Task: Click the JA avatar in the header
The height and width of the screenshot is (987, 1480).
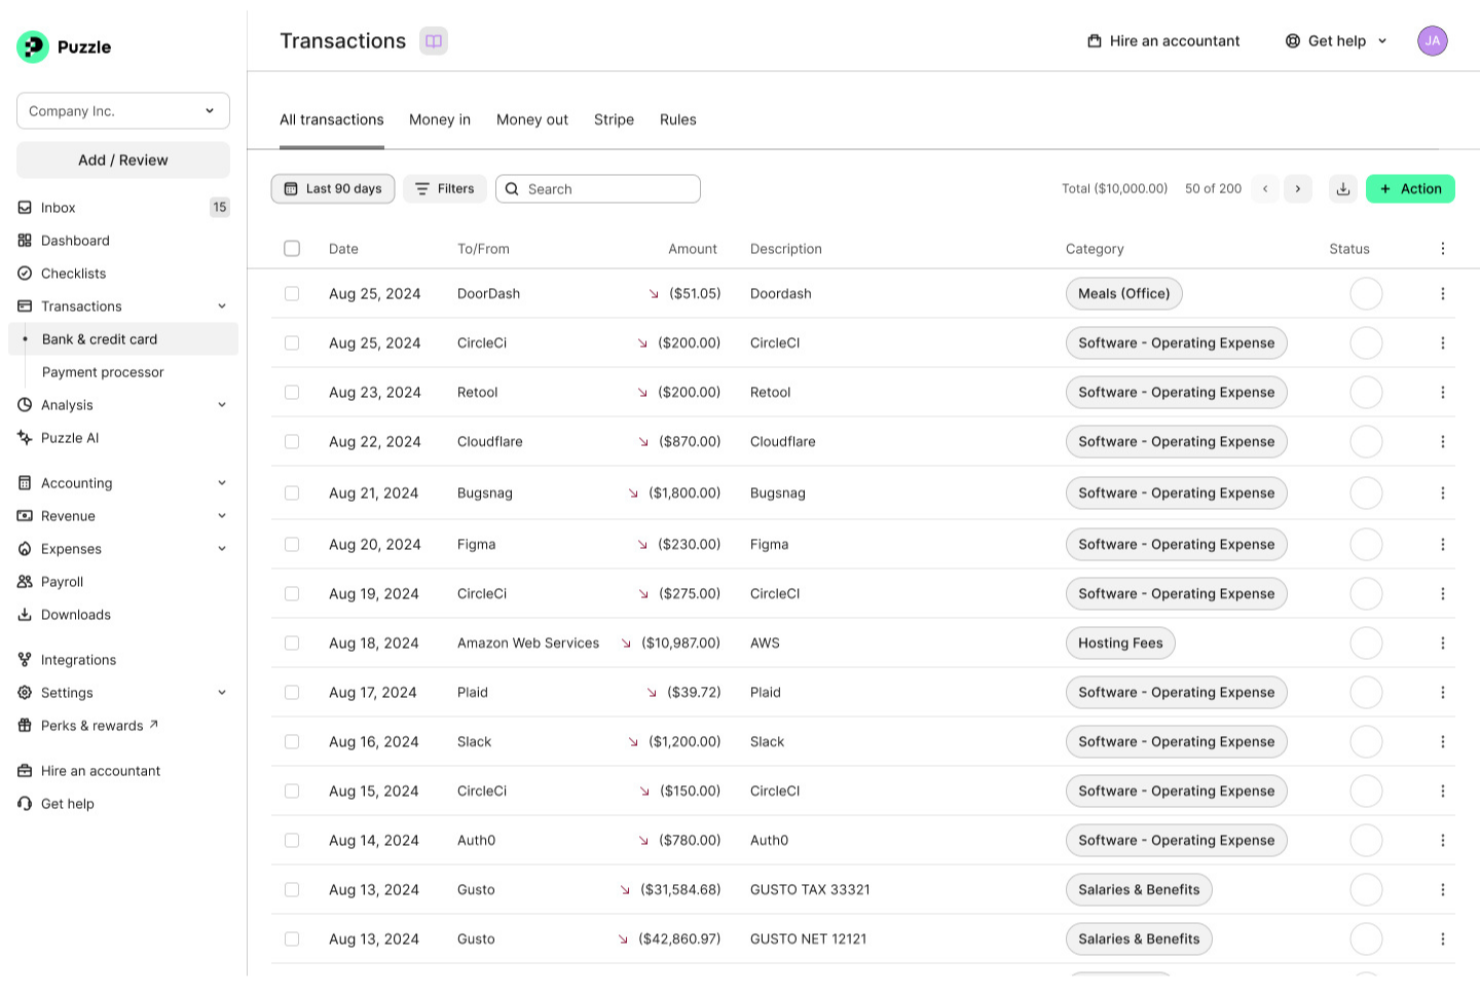Action: 1432,41
